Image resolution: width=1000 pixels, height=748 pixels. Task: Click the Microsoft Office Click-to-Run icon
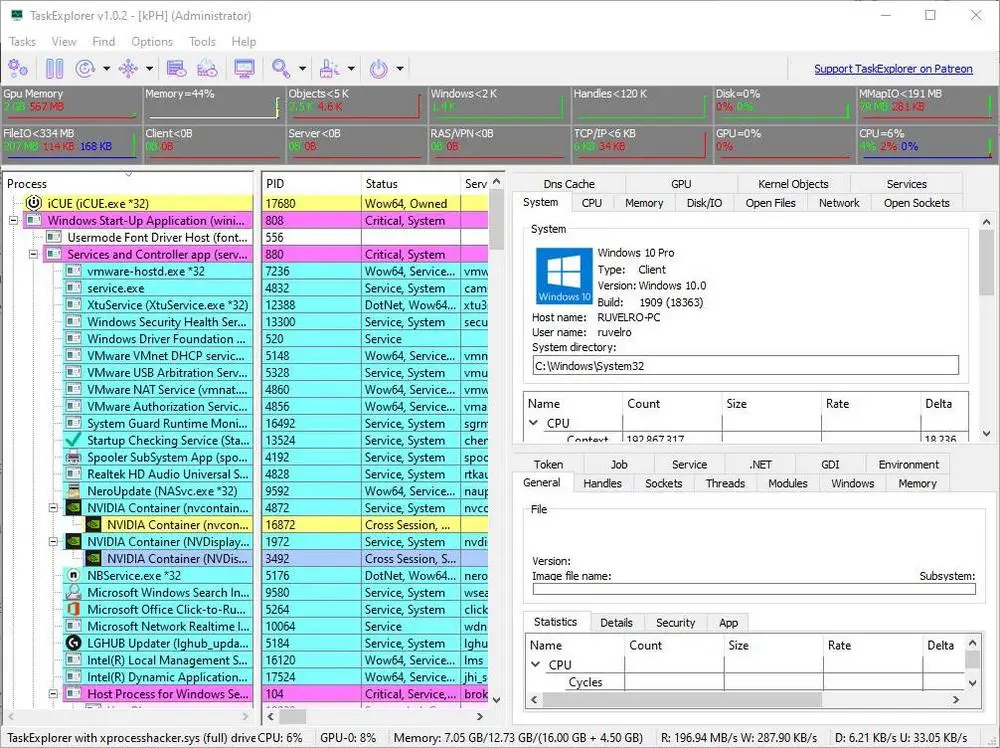[x=73, y=609]
